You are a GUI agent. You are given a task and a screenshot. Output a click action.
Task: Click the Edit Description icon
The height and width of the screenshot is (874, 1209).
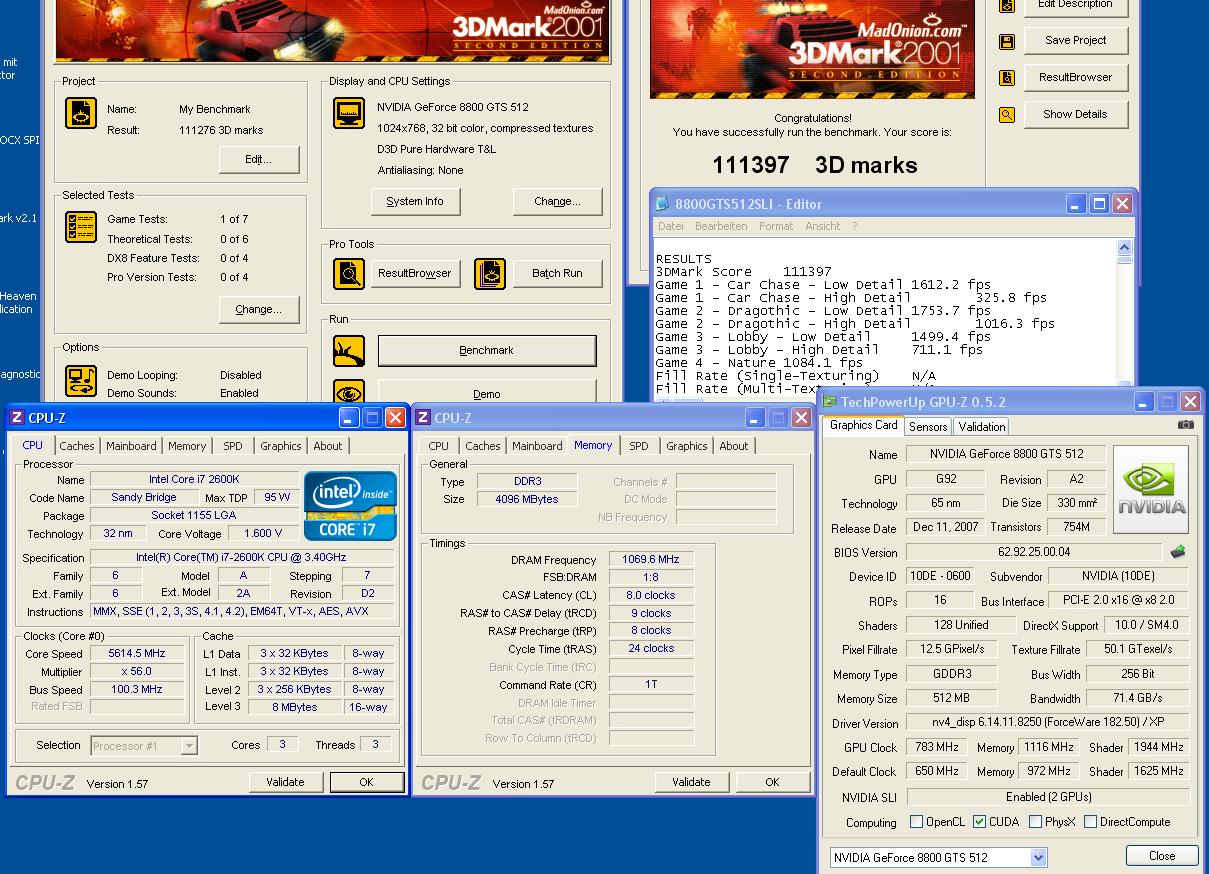tap(1007, 5)
